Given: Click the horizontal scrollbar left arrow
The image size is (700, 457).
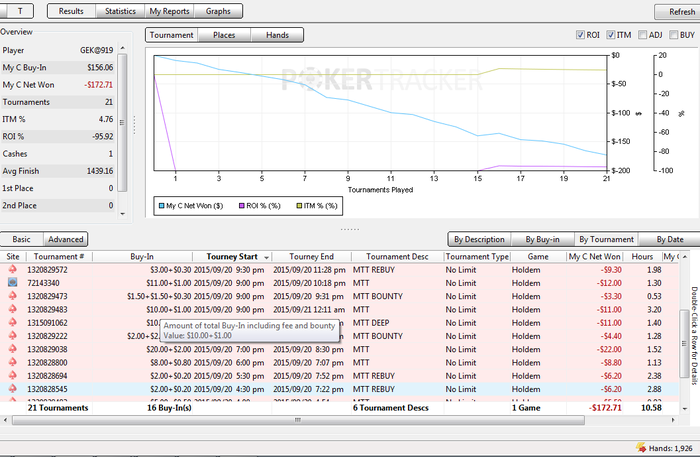Looking at the screenshot, I should (5, 420).
